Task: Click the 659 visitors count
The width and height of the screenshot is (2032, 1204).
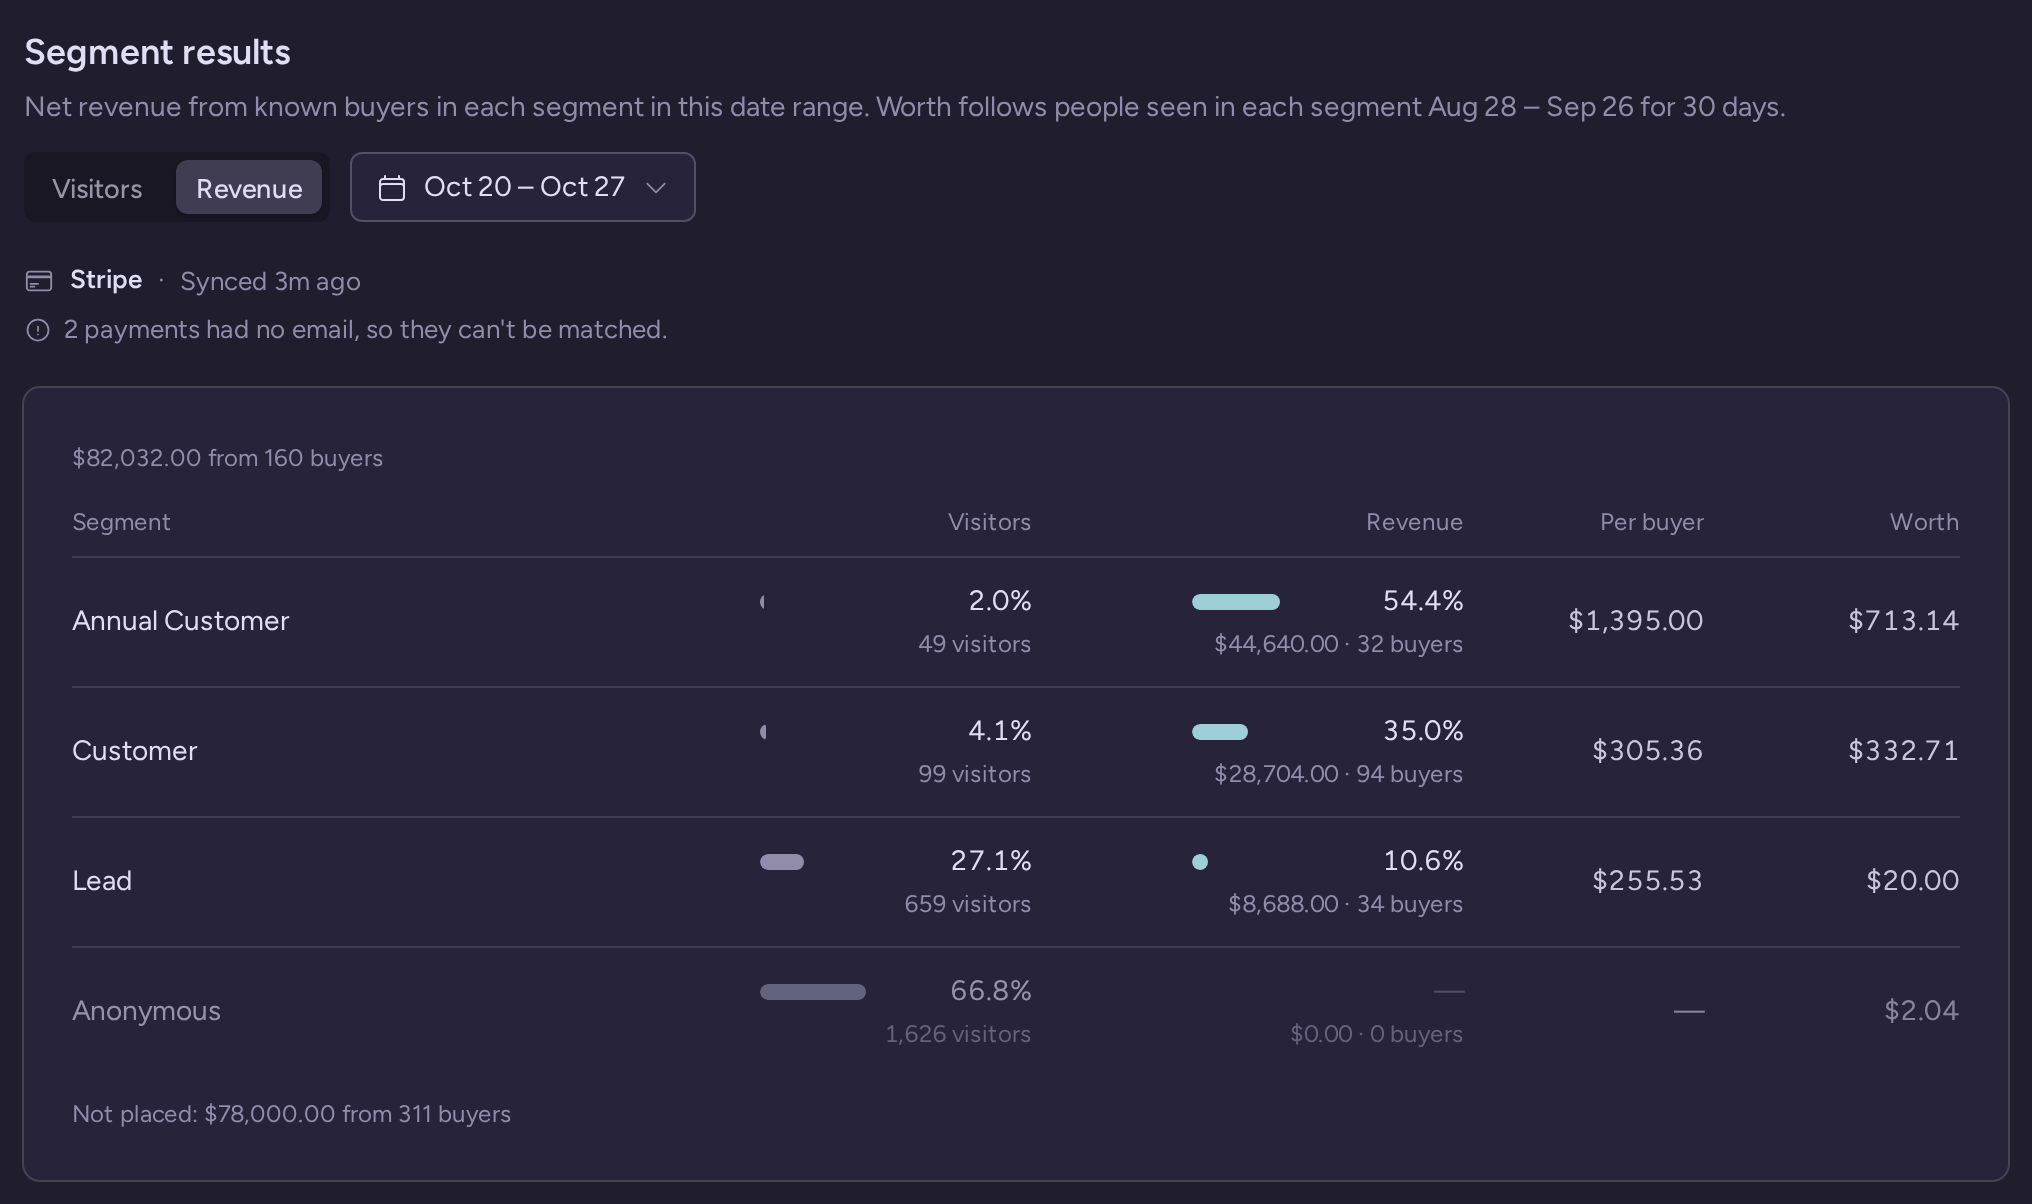Action: pyautogui.click(x=967, y=904)
